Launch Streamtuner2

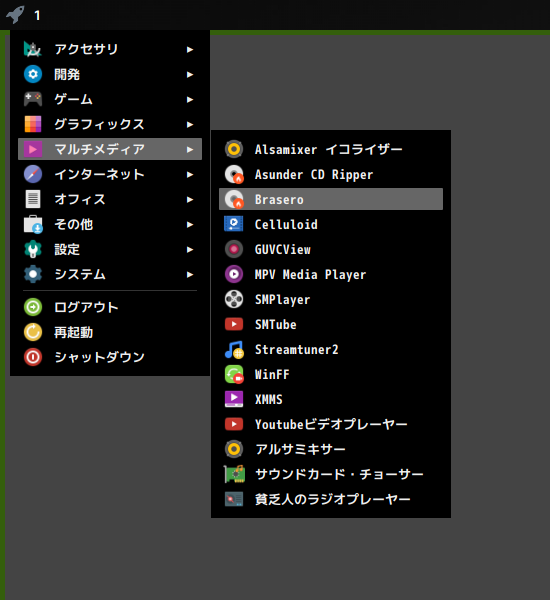[x=331, y=349]
